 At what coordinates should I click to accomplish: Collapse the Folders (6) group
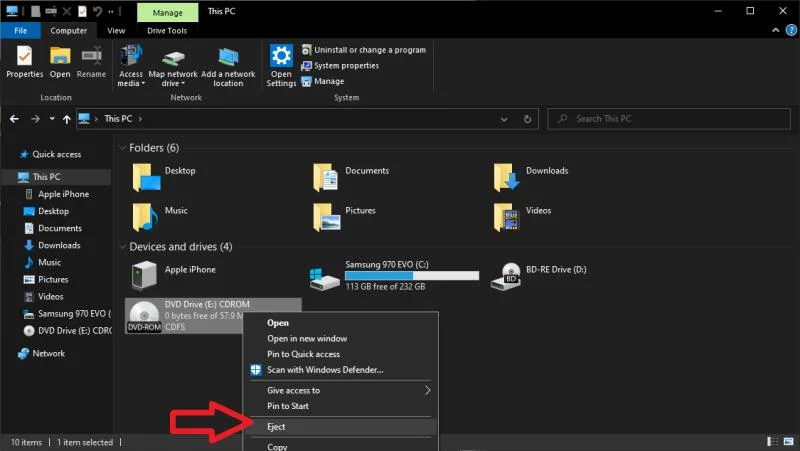[x=122, y=148]
